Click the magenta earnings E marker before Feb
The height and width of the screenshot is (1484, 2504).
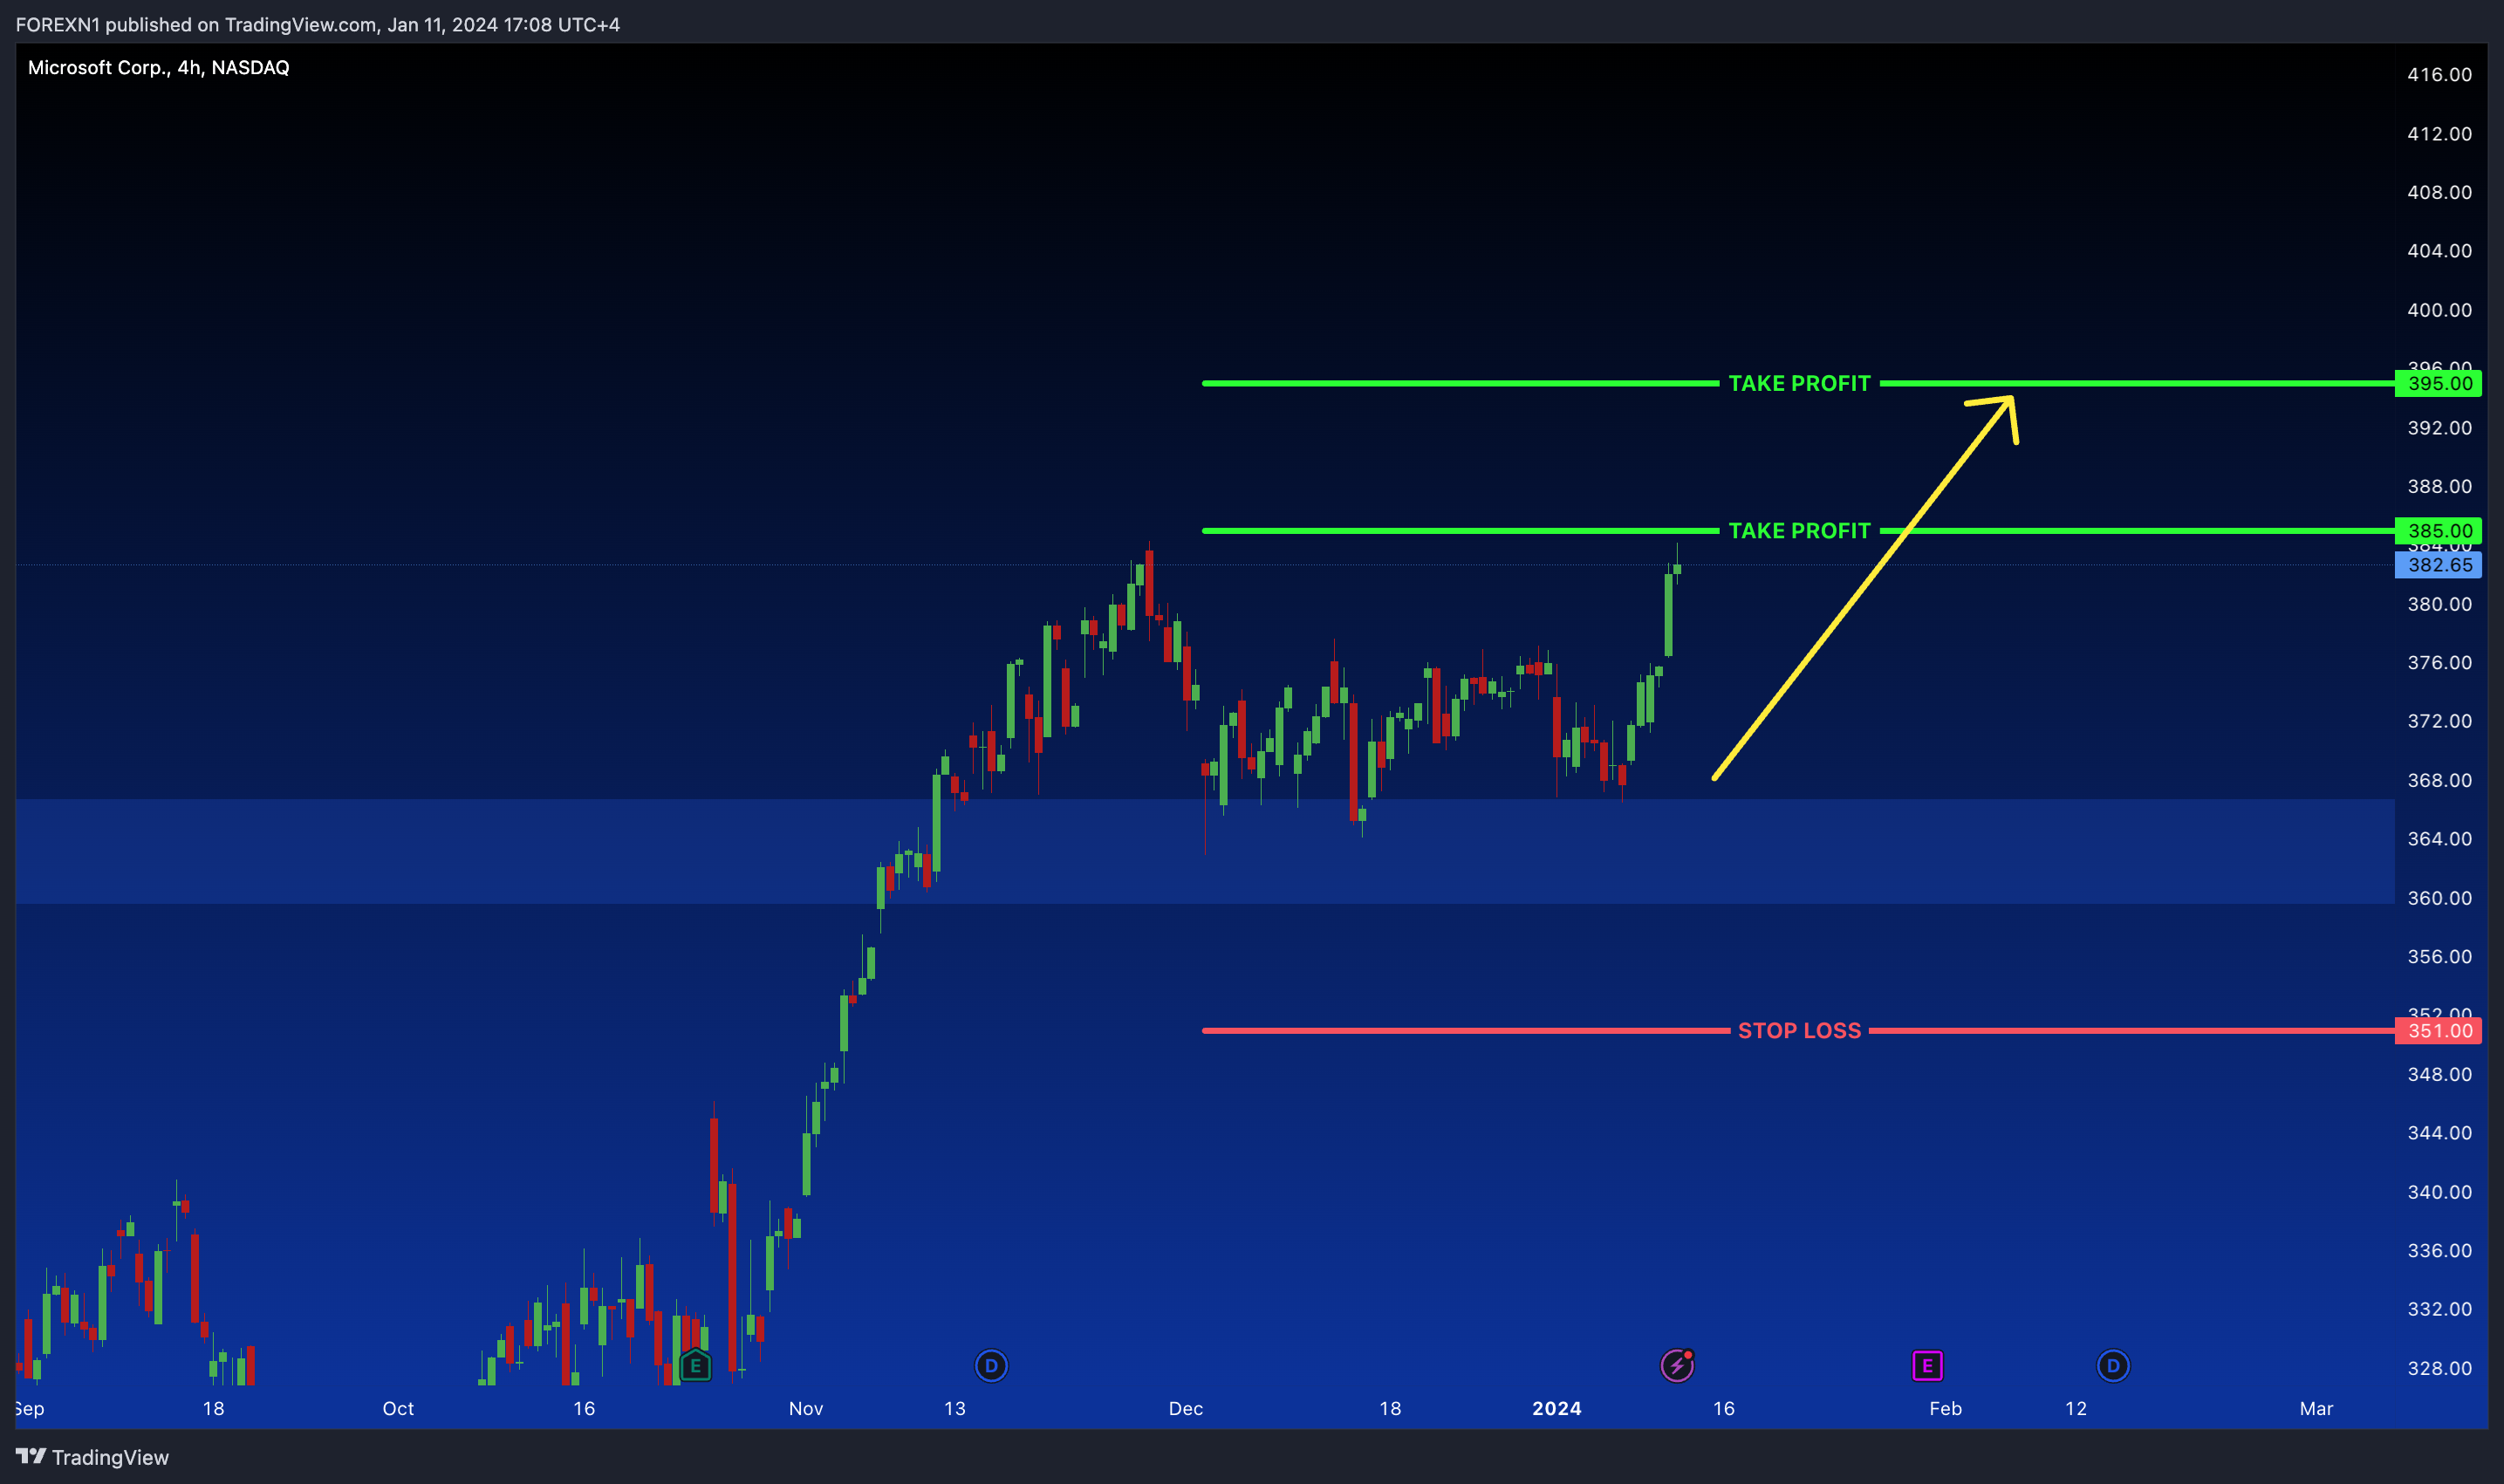coord(1927,1365)
